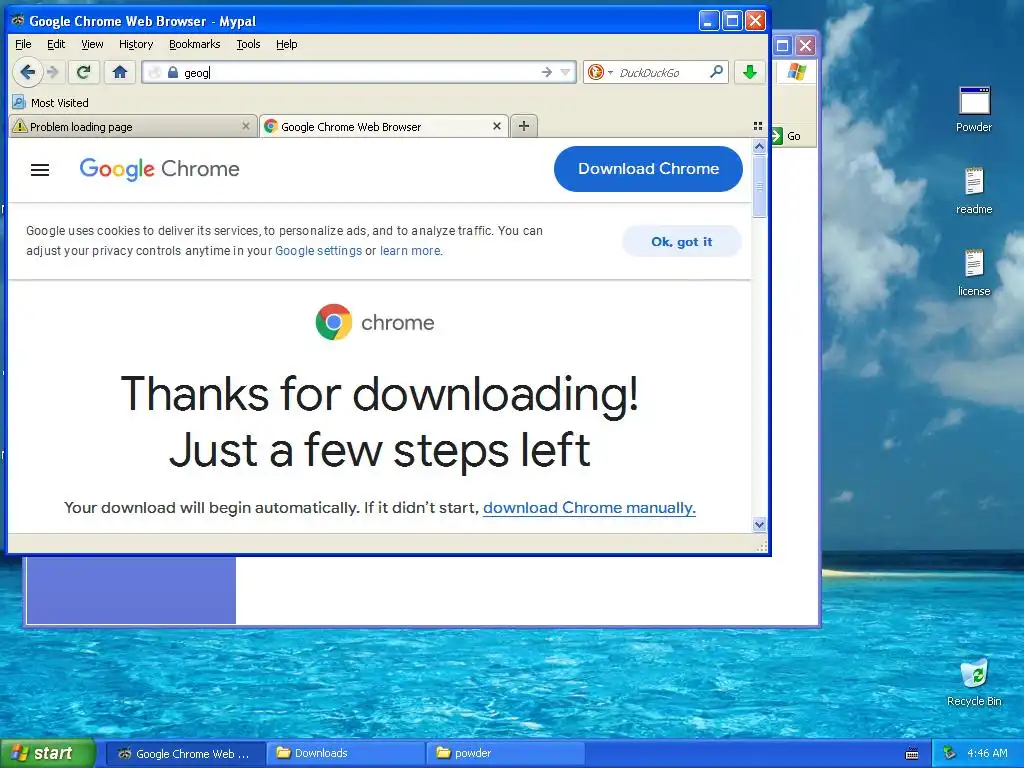Click the Mypal window title bar icon
This screenshot has height=768, width=1024.
click(18, 21)
